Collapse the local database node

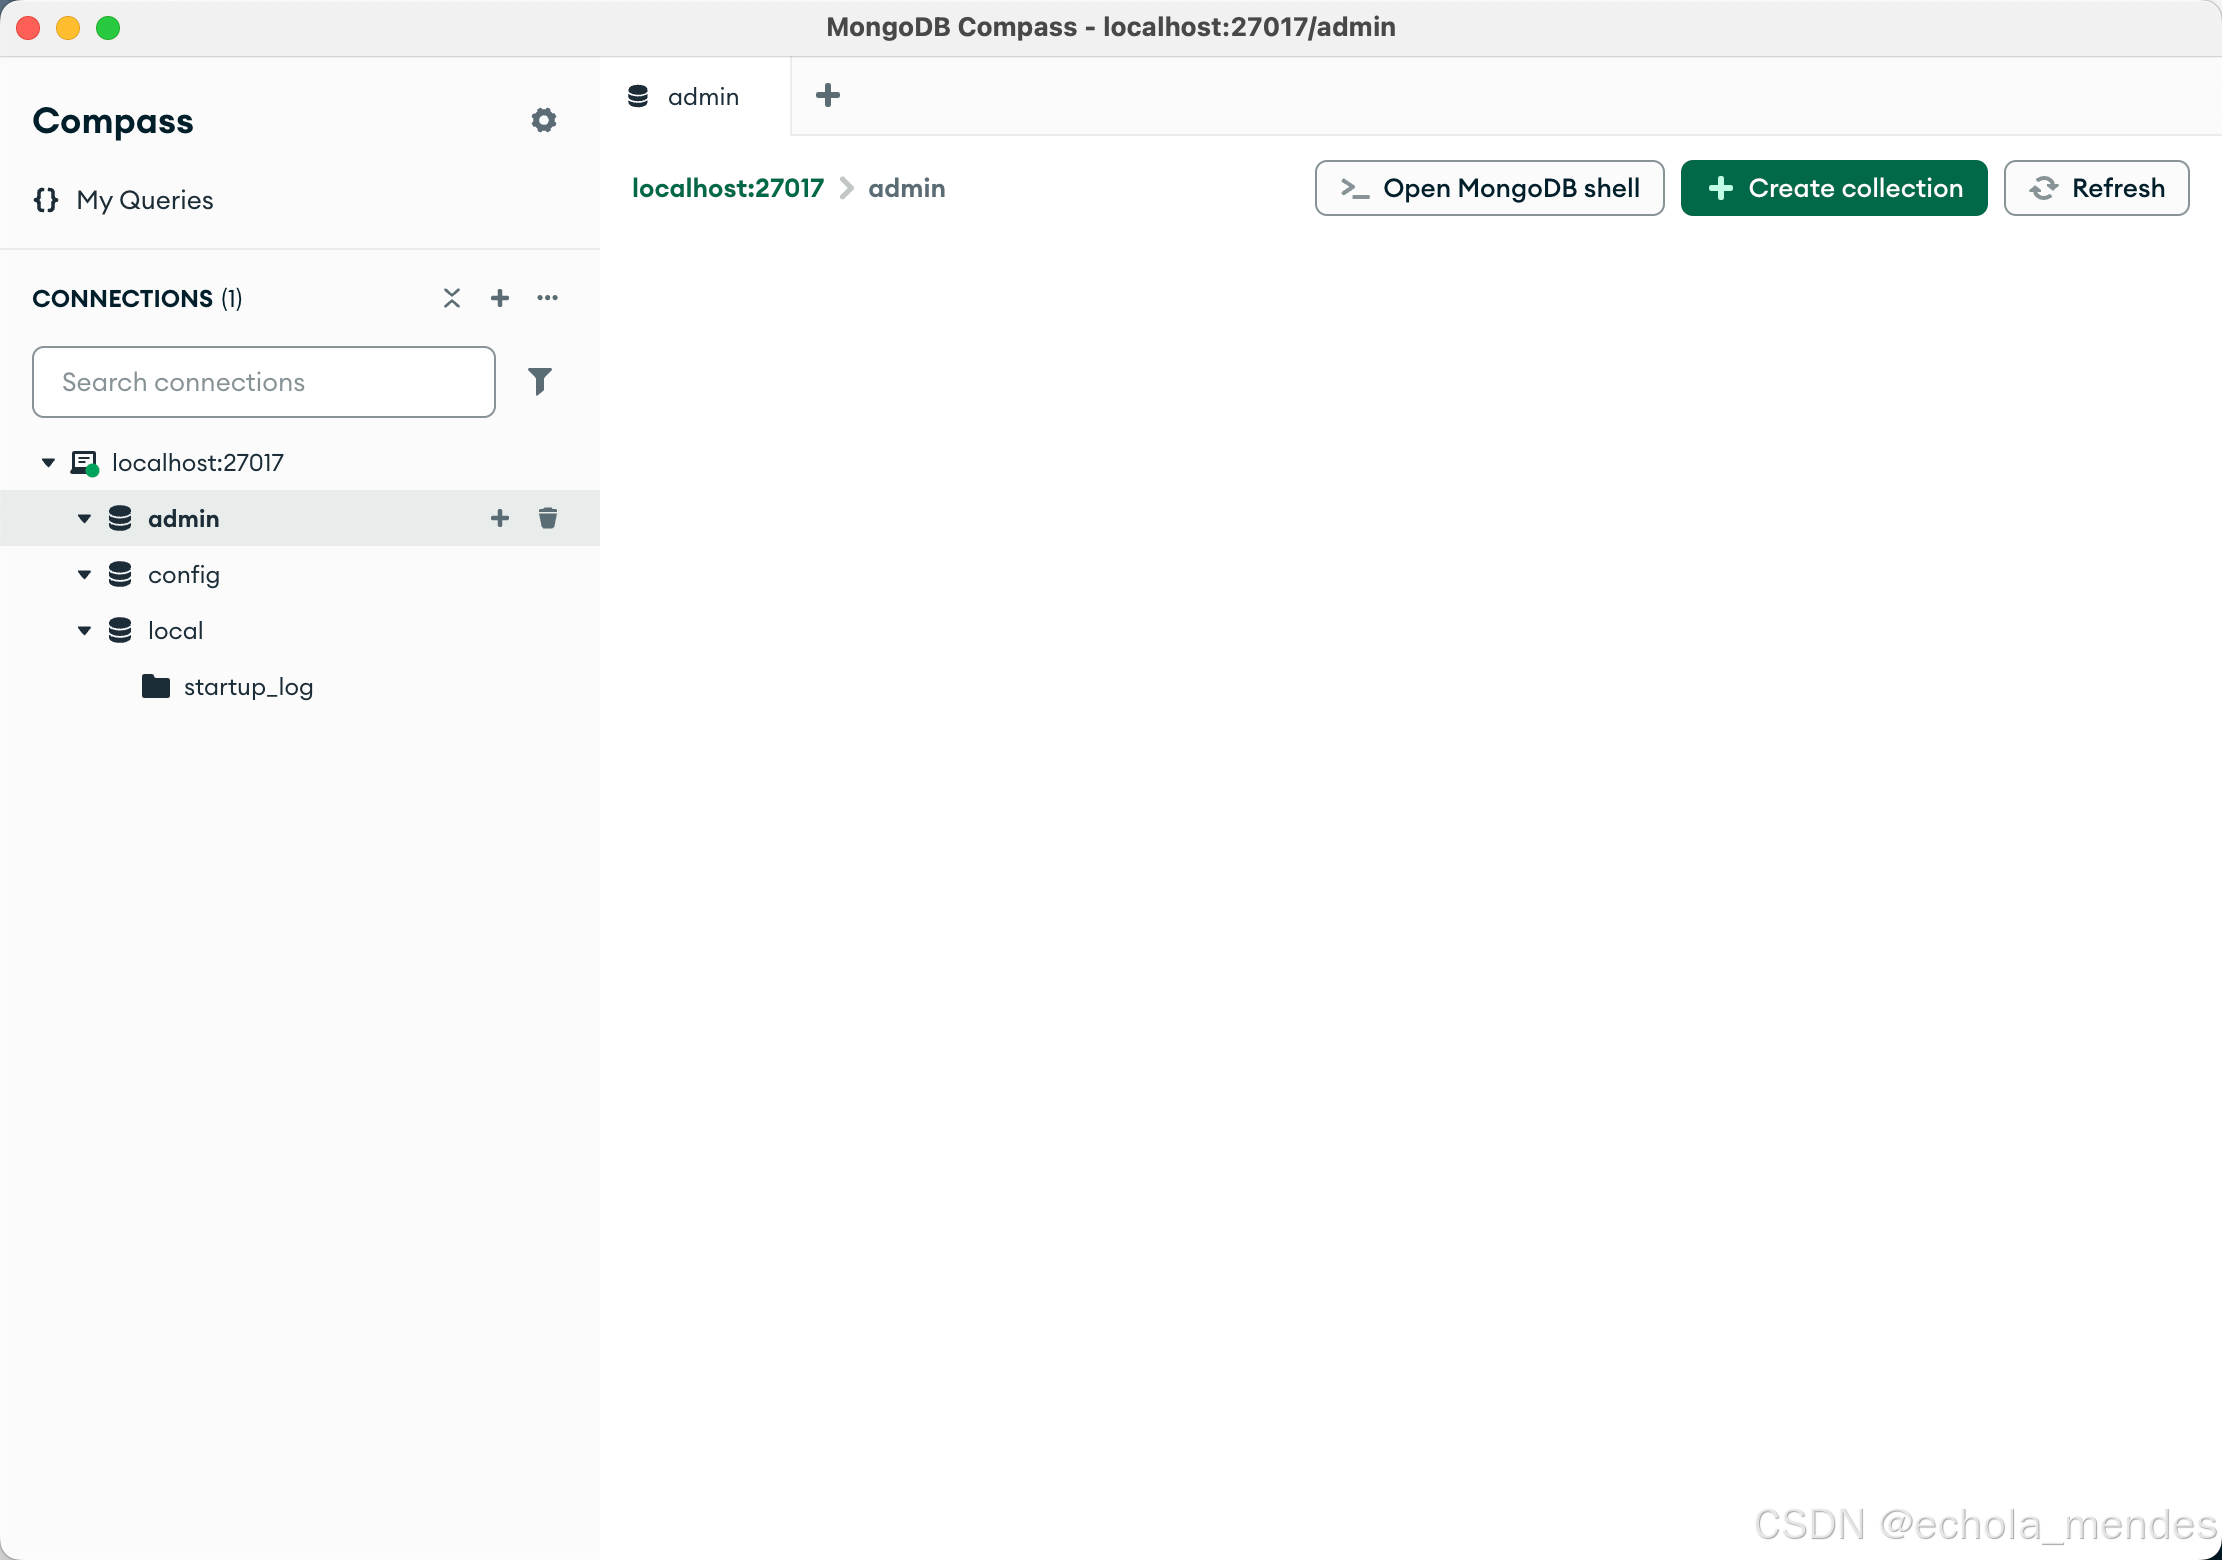(85, 631)
